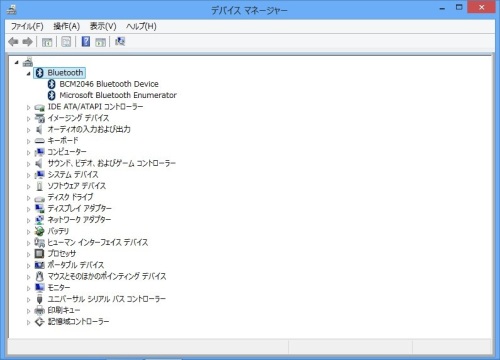This screenshot has width=500, height=360.
Task: Click the ソフトウェア デバイス icon
Action: tap(39, 186)
